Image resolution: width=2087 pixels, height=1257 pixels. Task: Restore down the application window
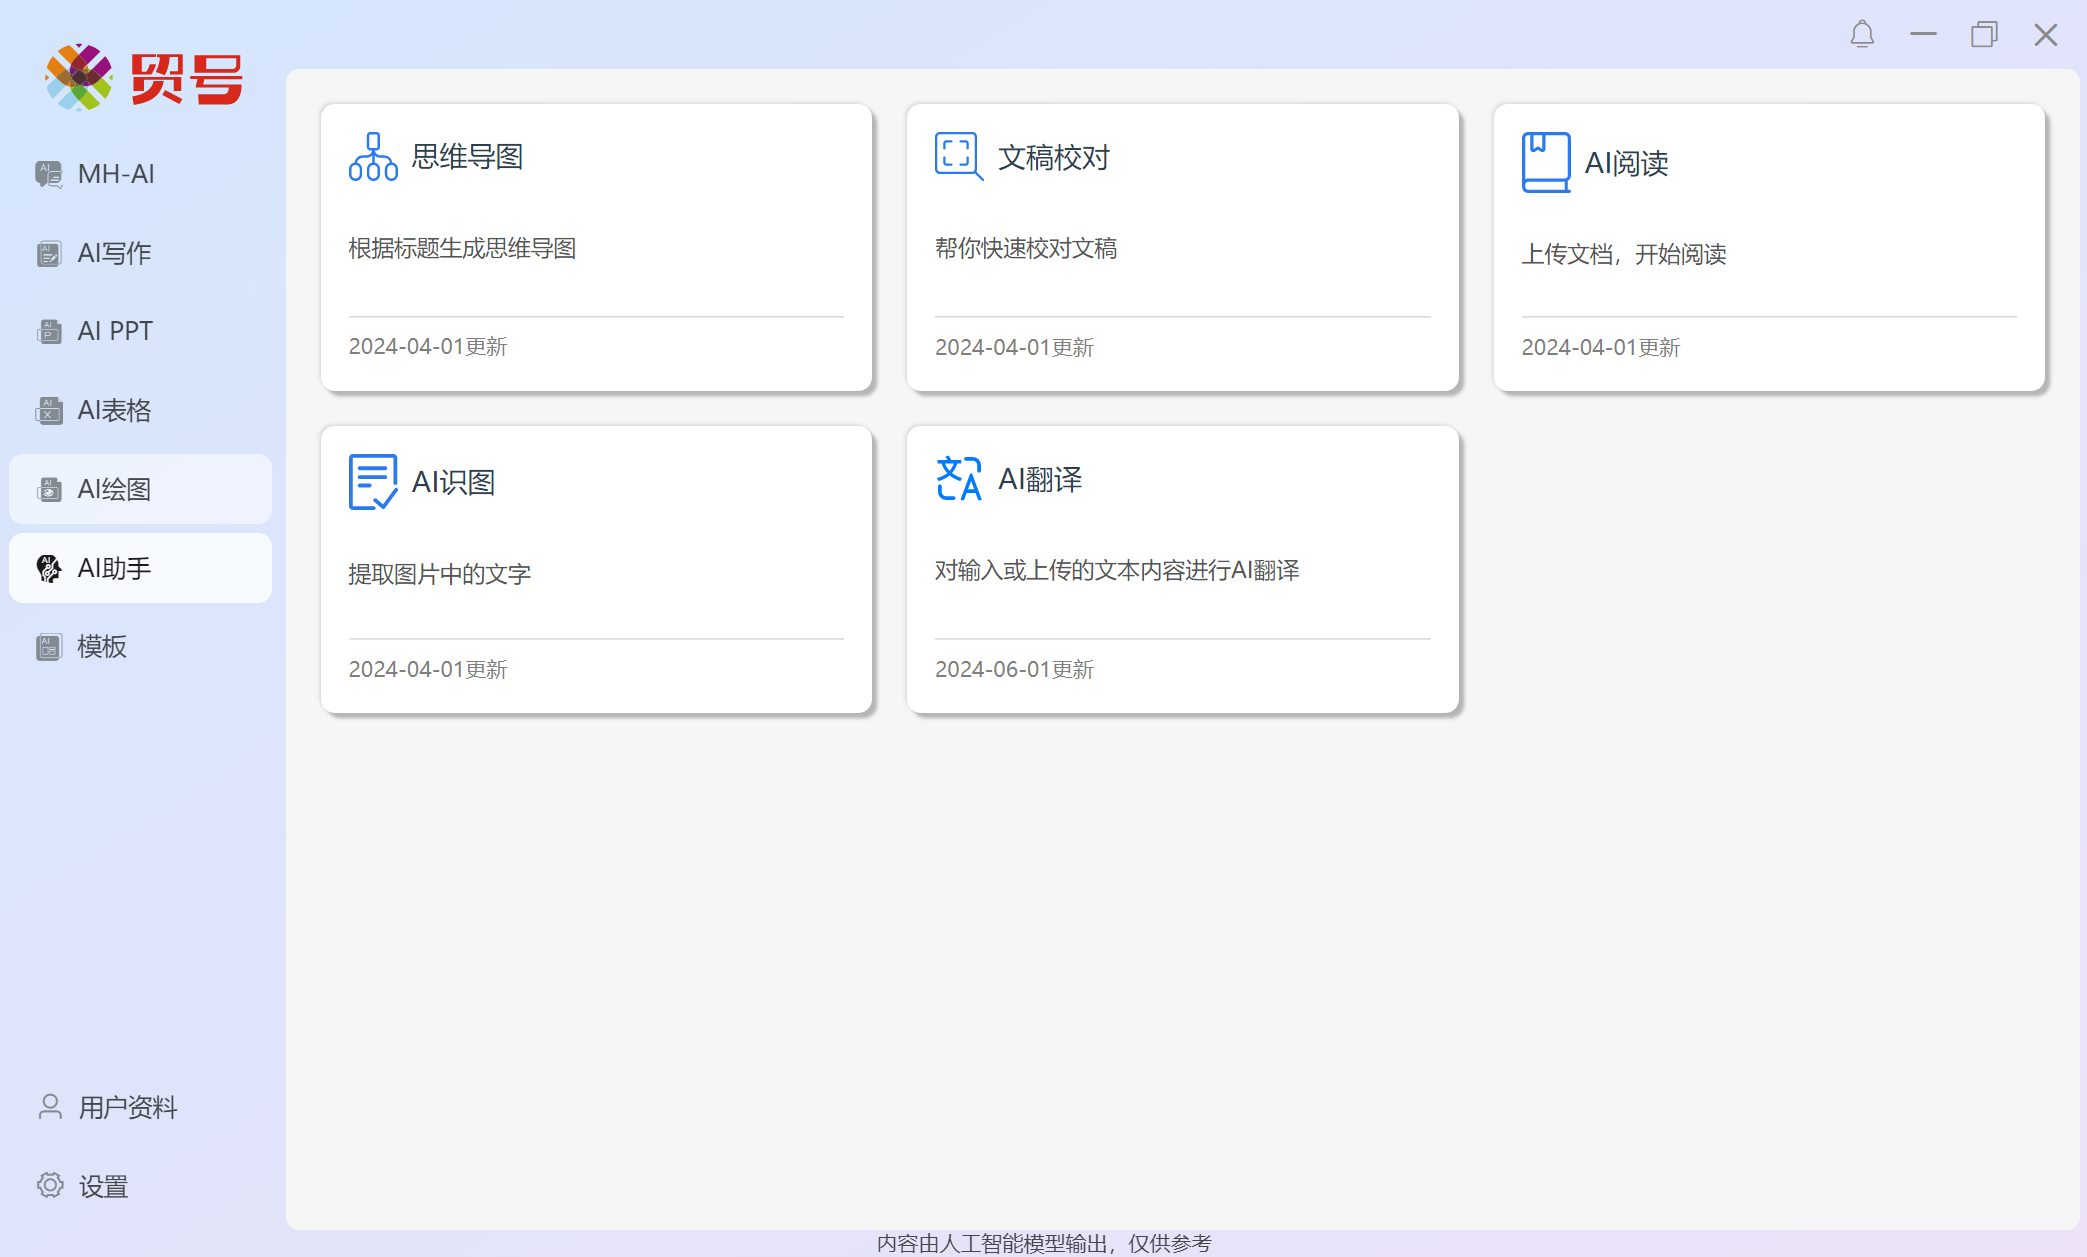click(x=1984, y=35)
